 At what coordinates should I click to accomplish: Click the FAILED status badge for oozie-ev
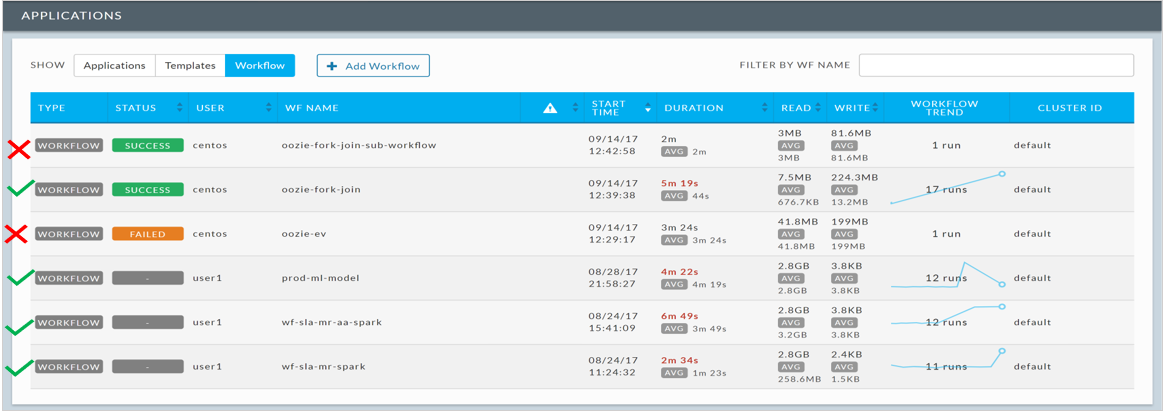coord(147,234)
